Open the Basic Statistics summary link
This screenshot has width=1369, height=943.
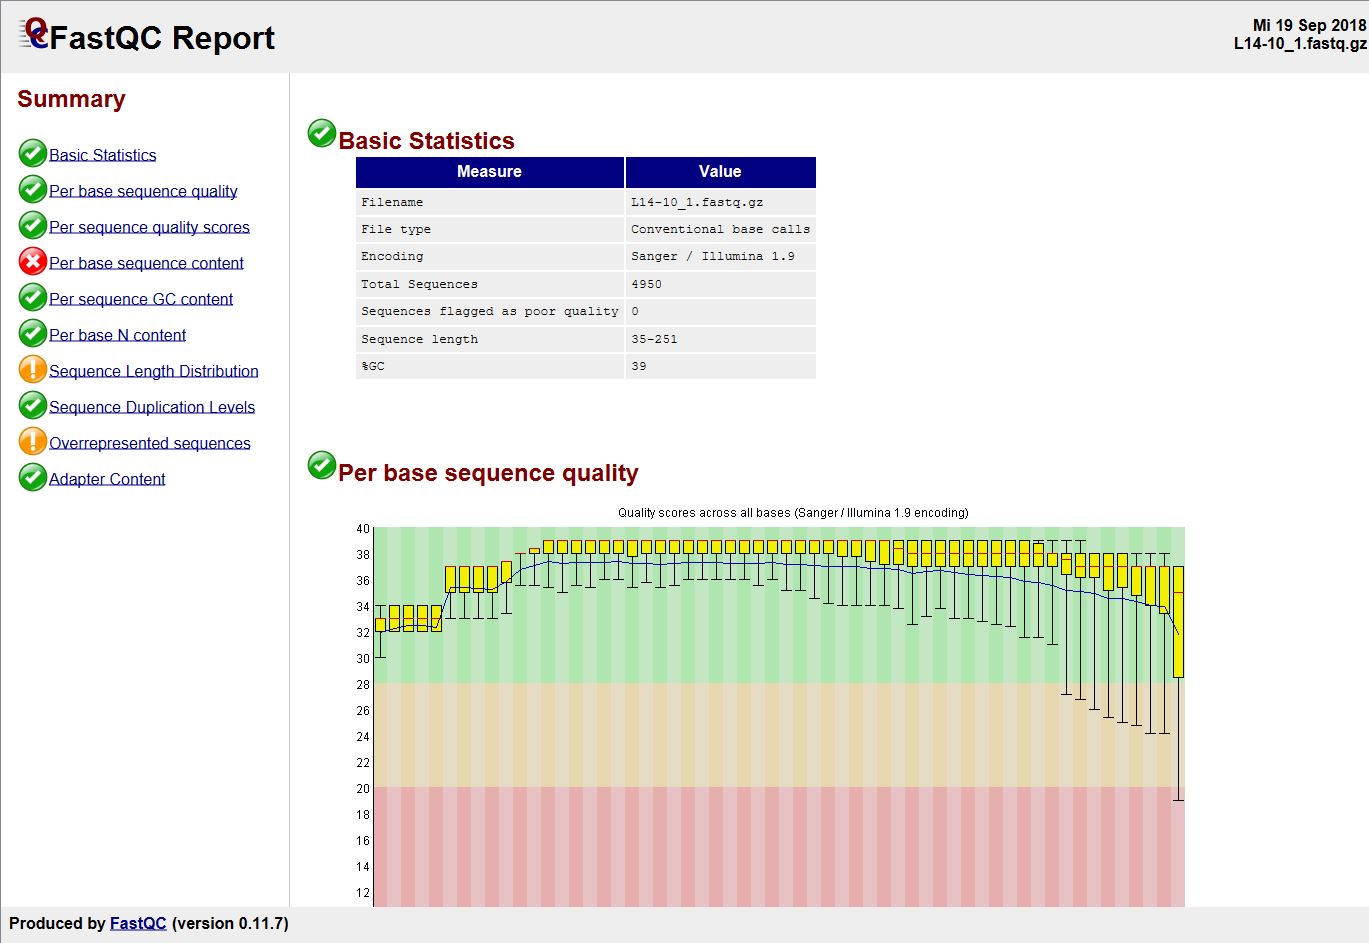pyautogui.click(x=103, y=155)
